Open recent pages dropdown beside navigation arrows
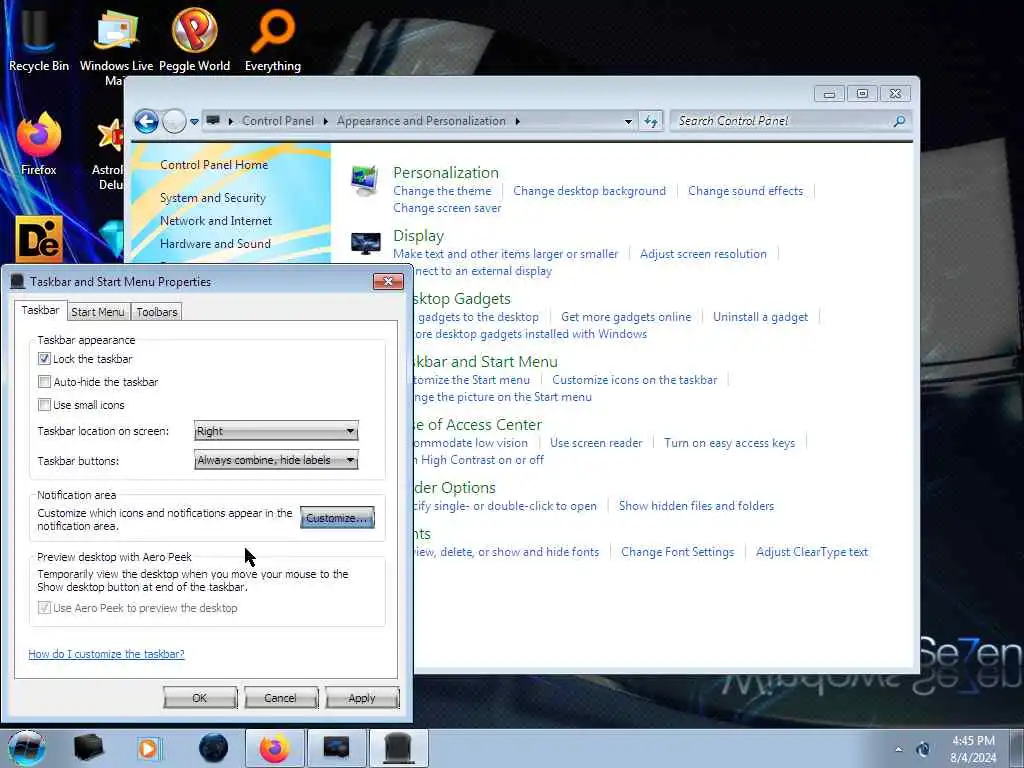 click(x=194, y=121)
